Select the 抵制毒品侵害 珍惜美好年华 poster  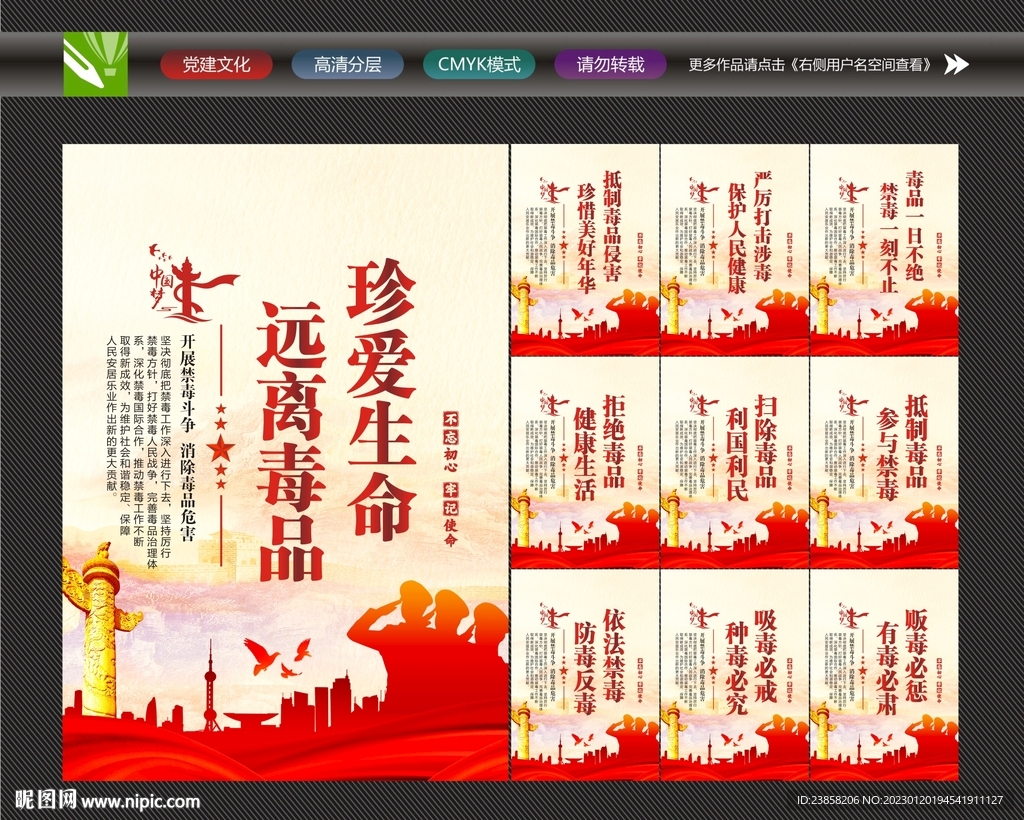click(585, 249)
